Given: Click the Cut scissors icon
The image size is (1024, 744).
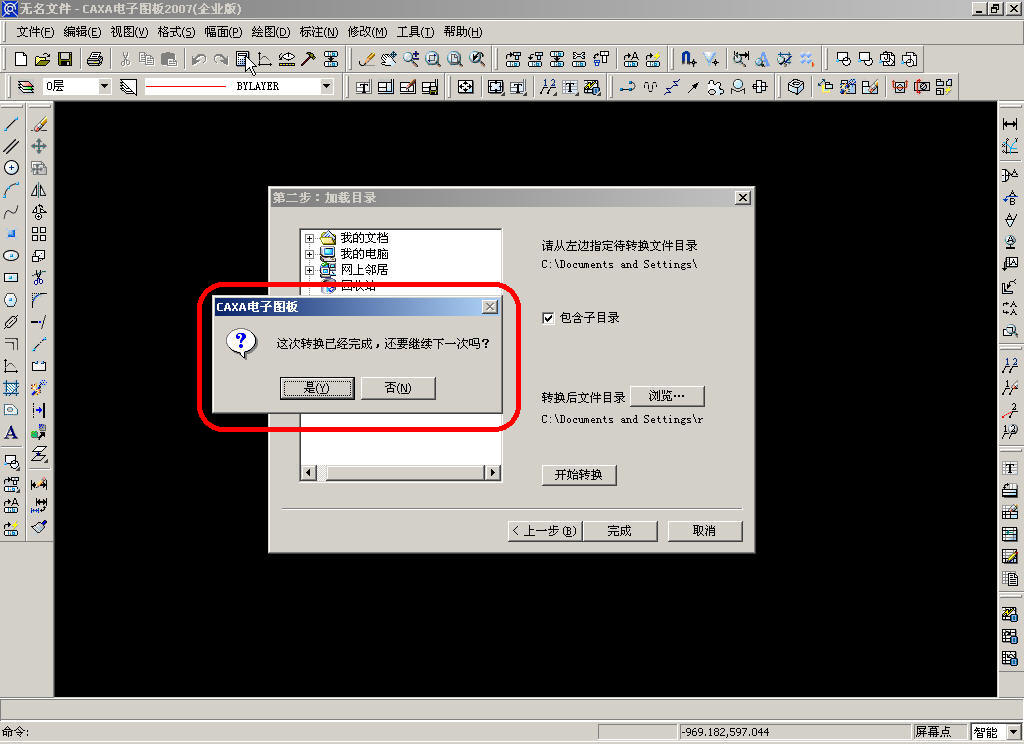Looking at the screenshot, I should [x=125, y=59].
